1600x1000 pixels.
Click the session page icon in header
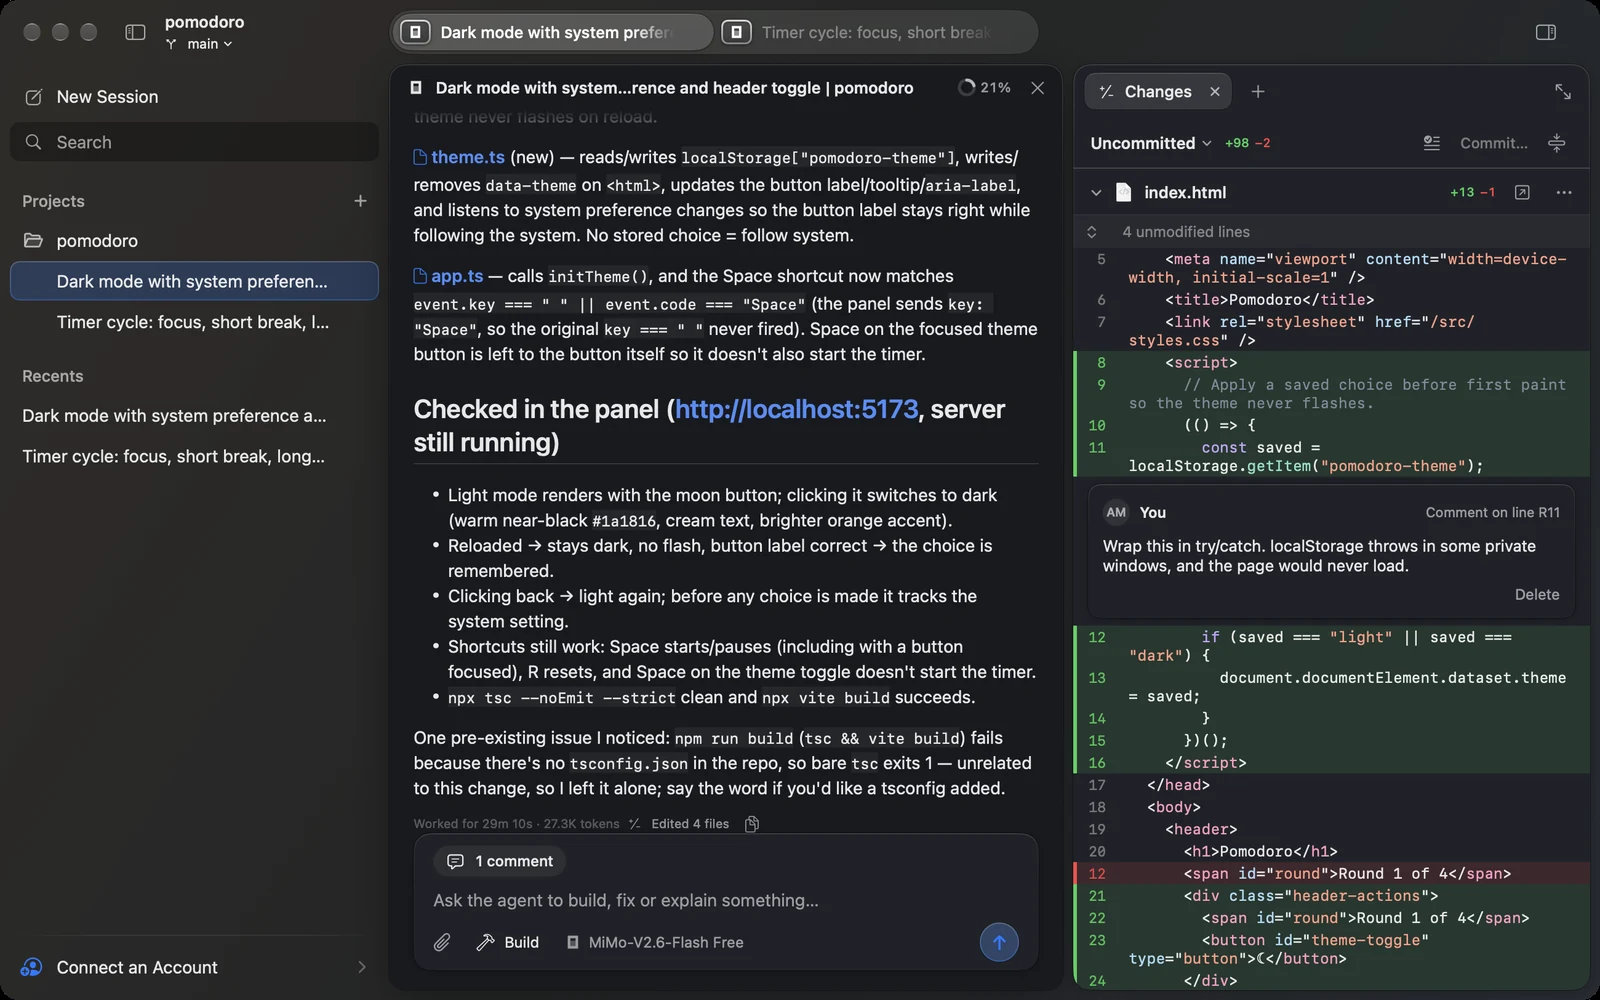[x=416, y=88]
